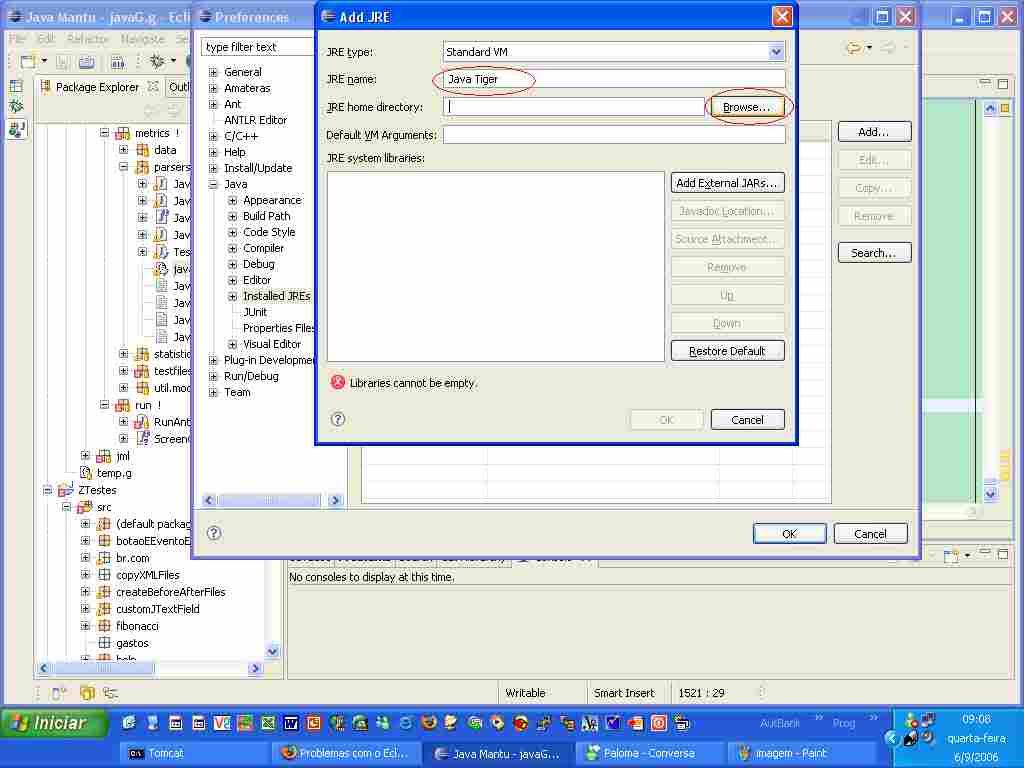Click the Debug bug icon in Eclipse toolbar
The height and width of the screenshot is (768, 1024).
(156, 62)
